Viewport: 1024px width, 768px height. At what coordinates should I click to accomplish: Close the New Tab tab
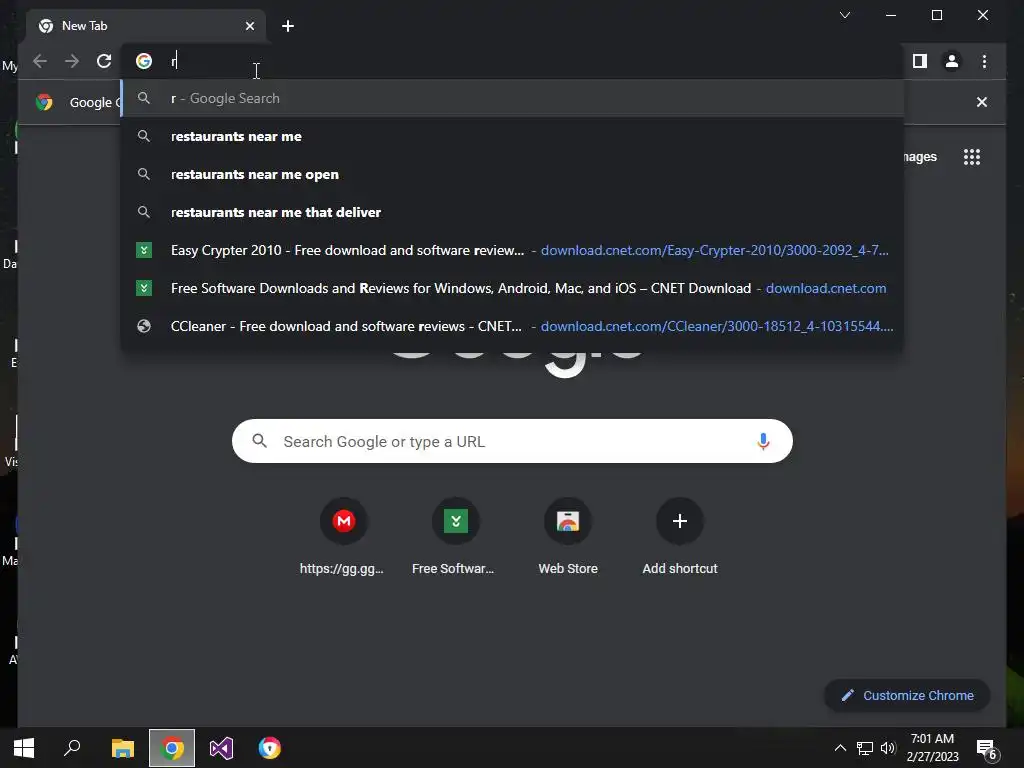[x=249, y=26]
